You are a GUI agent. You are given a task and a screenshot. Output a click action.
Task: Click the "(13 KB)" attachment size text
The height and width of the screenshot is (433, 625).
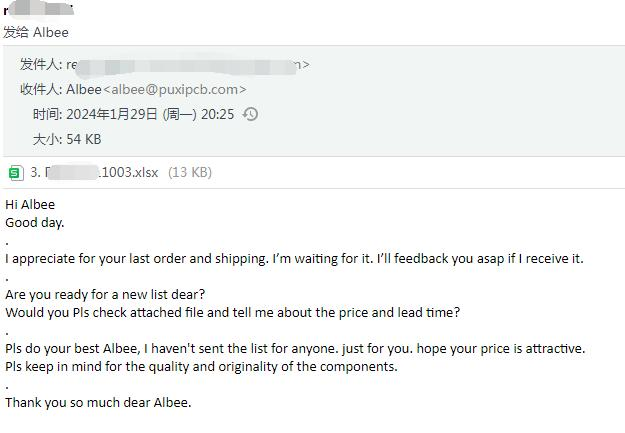[190, 172]
